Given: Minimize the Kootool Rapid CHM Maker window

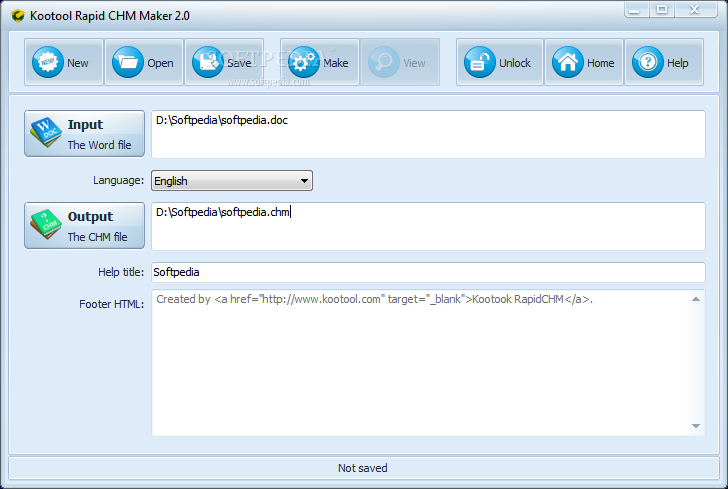Looking at the screenshot, I should (637, 9).
